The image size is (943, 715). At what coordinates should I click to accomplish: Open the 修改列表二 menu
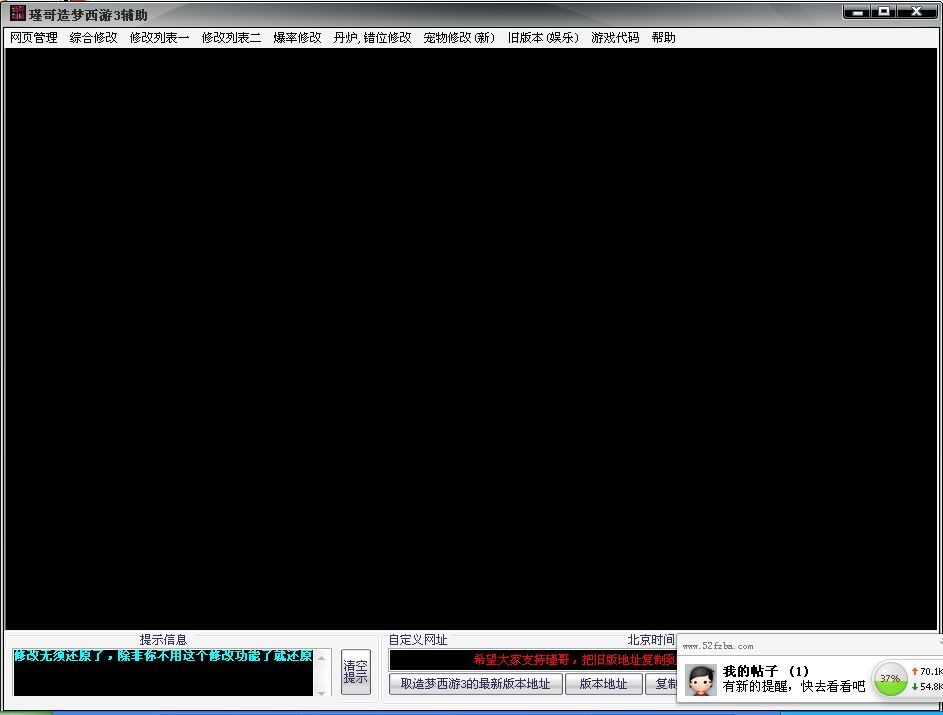(231, 38)
